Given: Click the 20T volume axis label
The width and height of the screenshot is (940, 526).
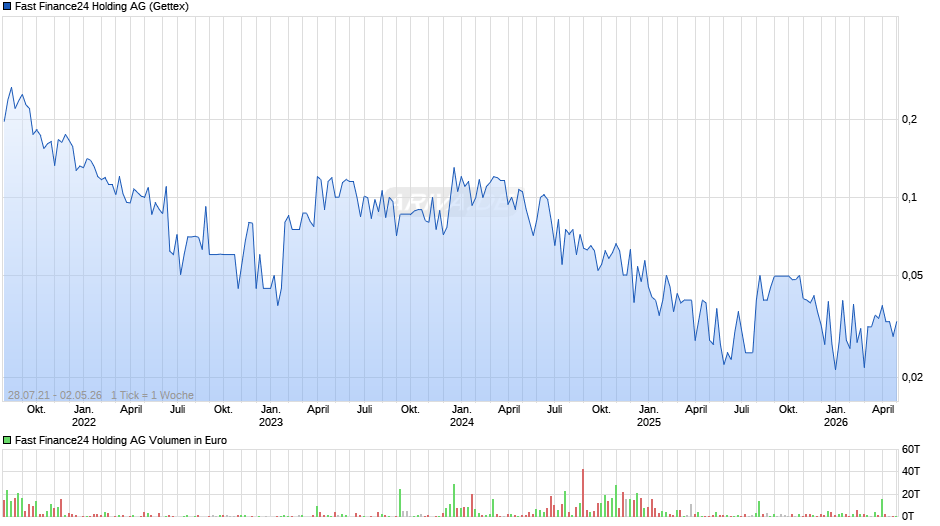Looking at the screenshot, I should [911, 494].
